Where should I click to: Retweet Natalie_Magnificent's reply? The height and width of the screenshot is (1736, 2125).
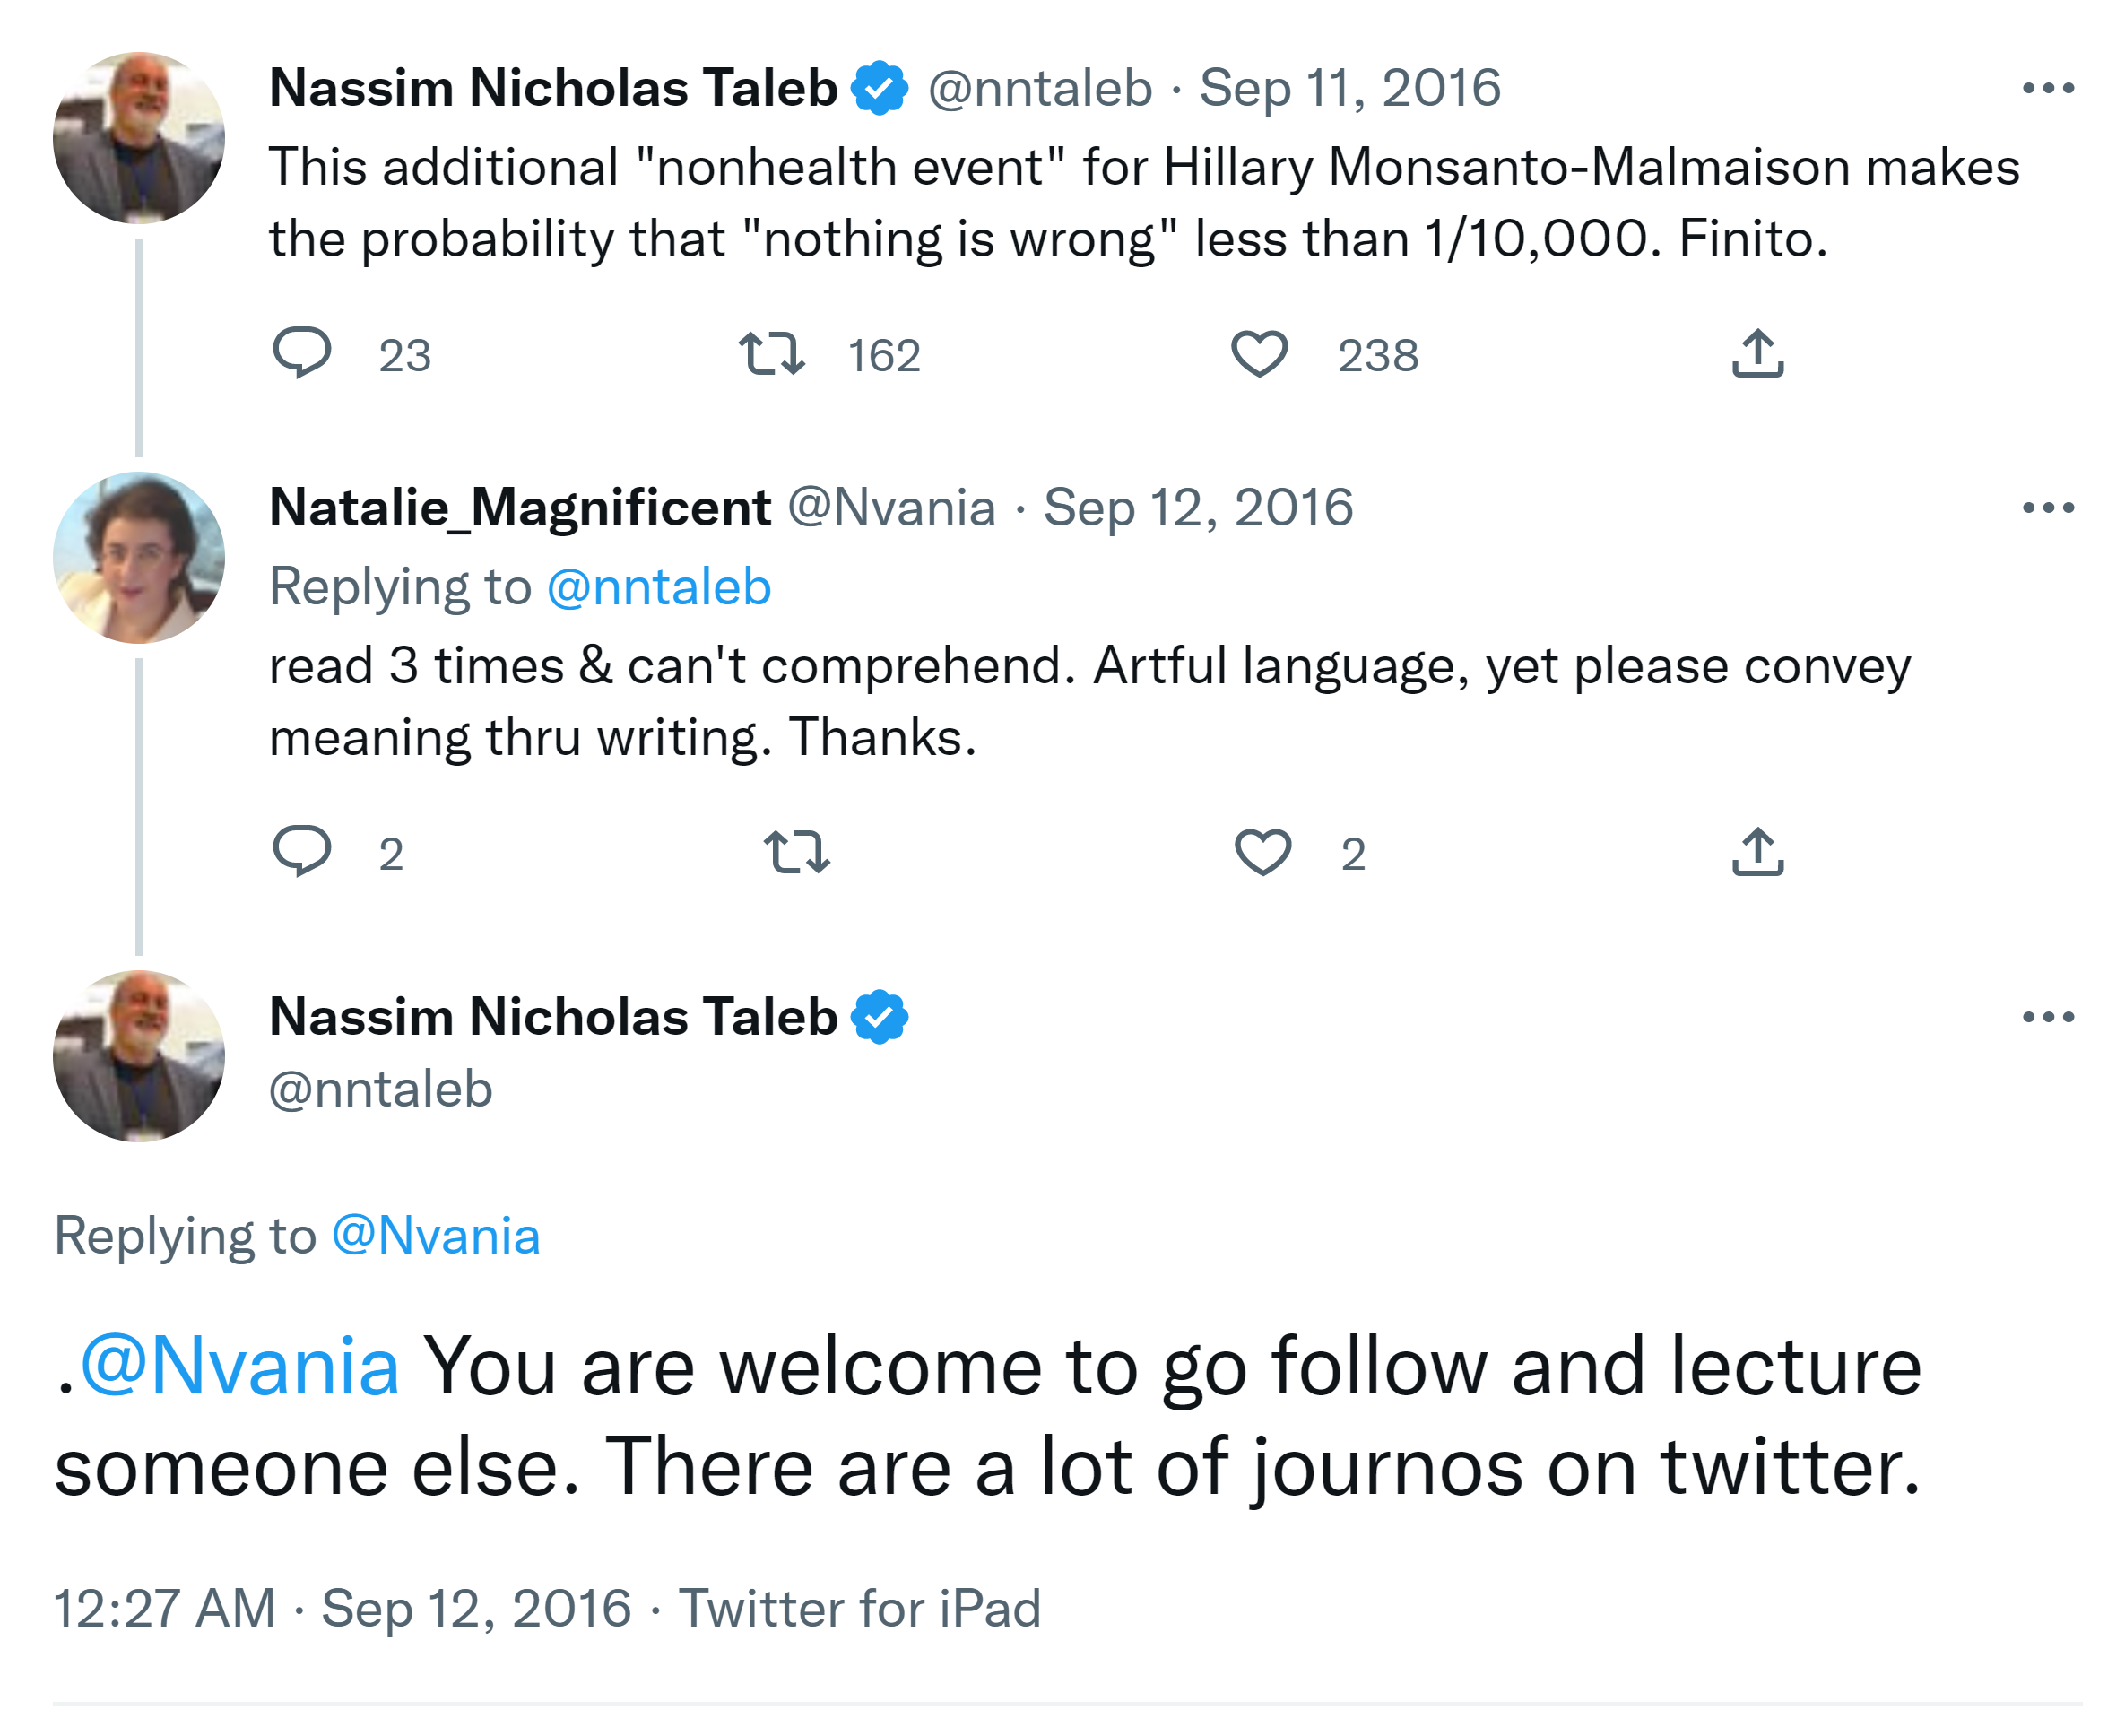[796, 852]
